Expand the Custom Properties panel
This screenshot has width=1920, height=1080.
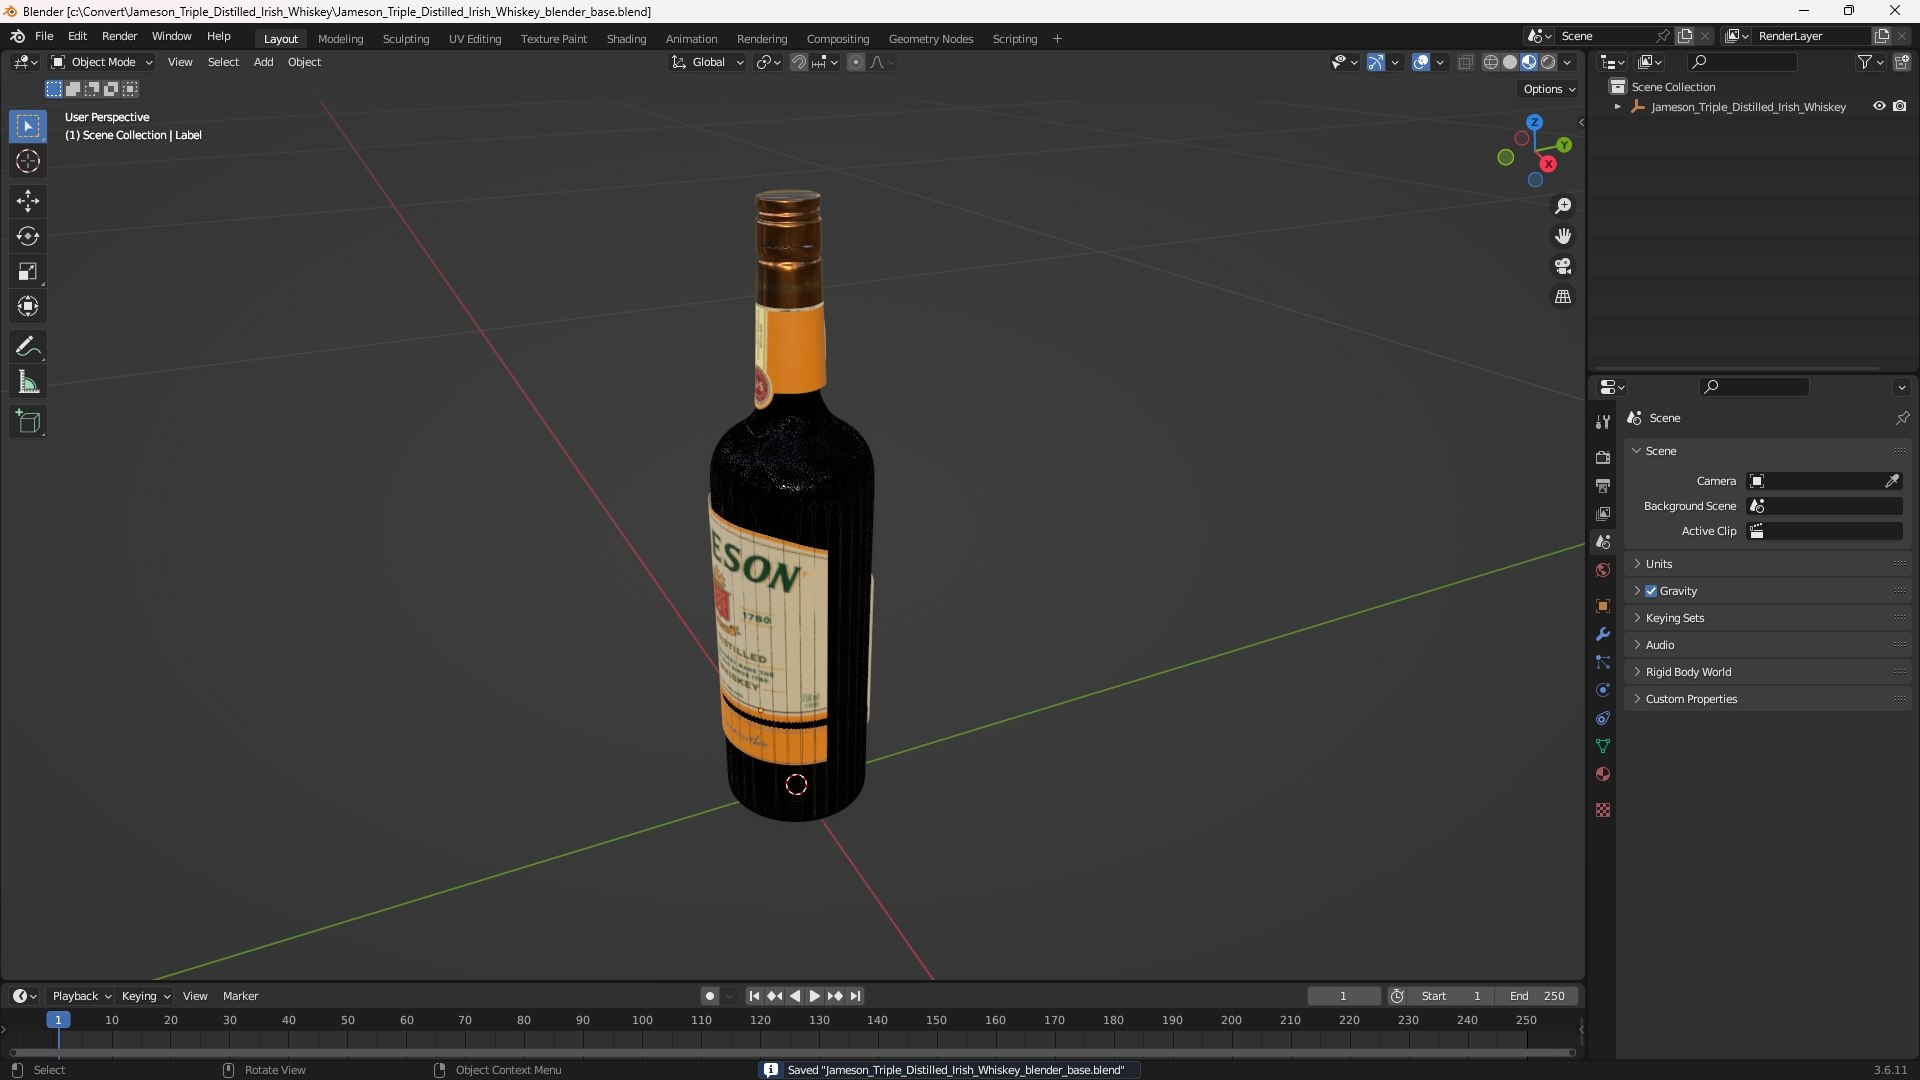(1768, 699)
